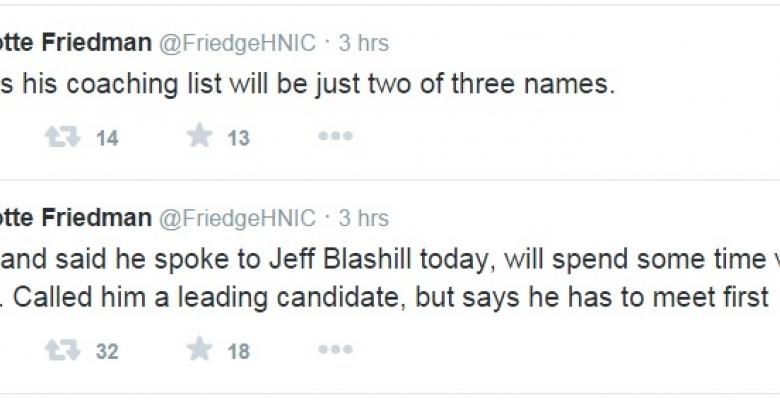Screen dimensions: 780x400
Task: Retweet the Jeff Blashill tweet
Action: pos(62,349)
